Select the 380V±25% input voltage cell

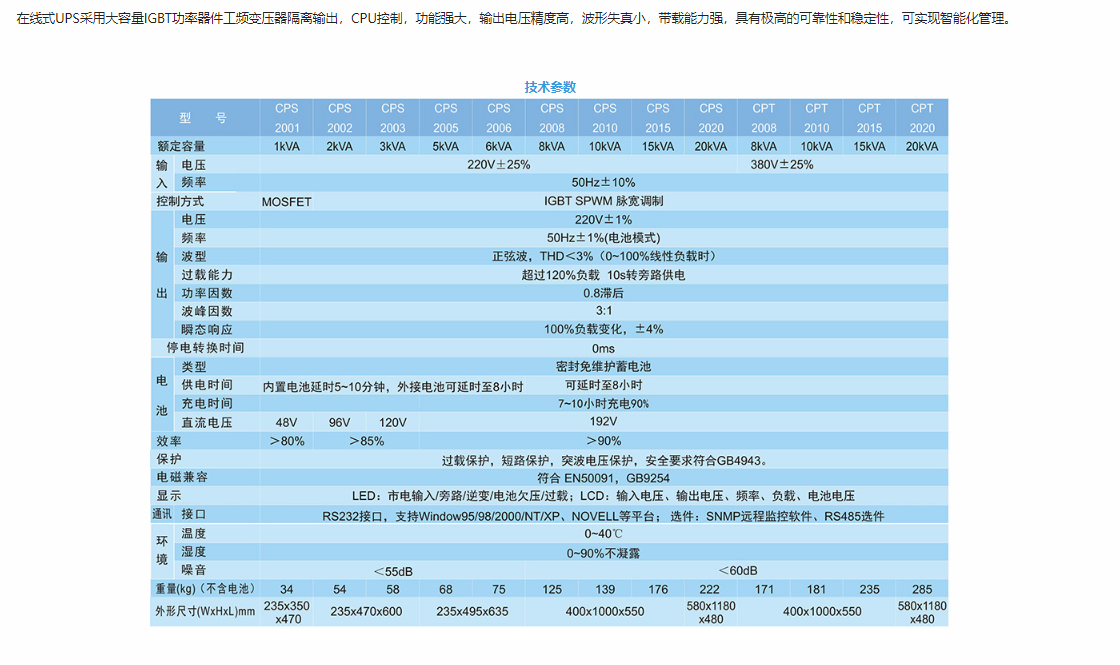pos(781,164)
